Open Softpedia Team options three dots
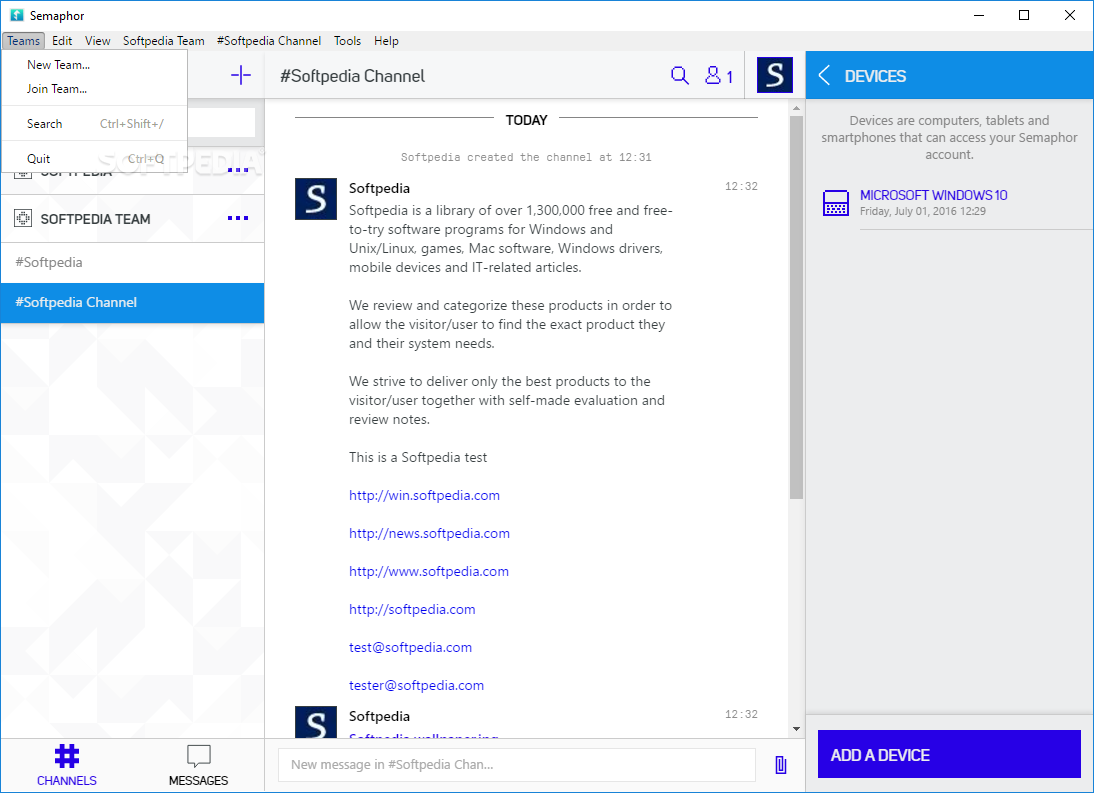1094x793 pixels. (238, 218)
